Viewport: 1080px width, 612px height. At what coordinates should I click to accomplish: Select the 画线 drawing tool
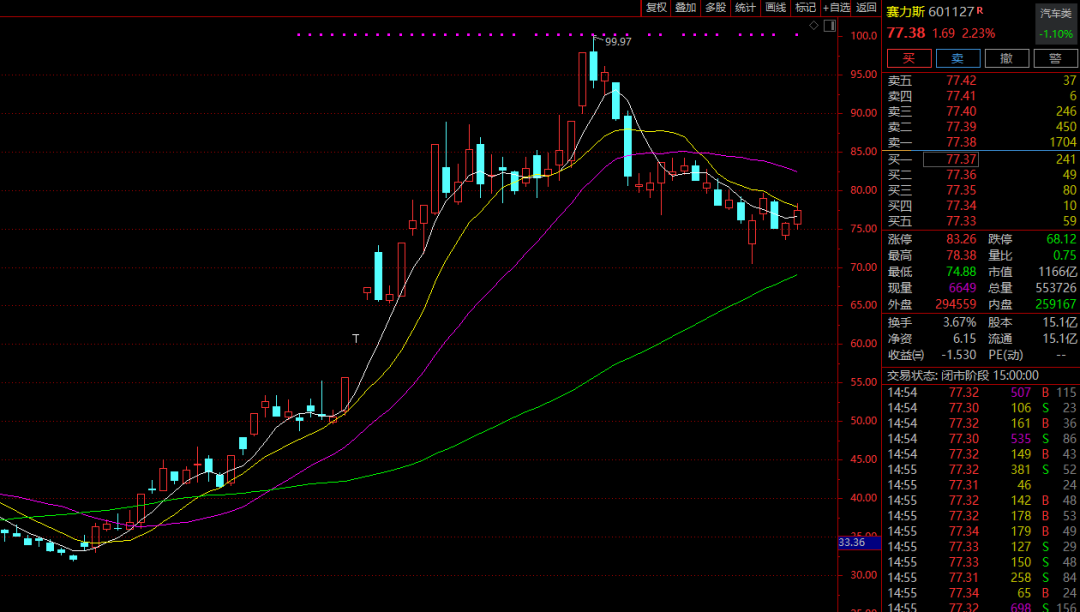(x=776, y=8)
